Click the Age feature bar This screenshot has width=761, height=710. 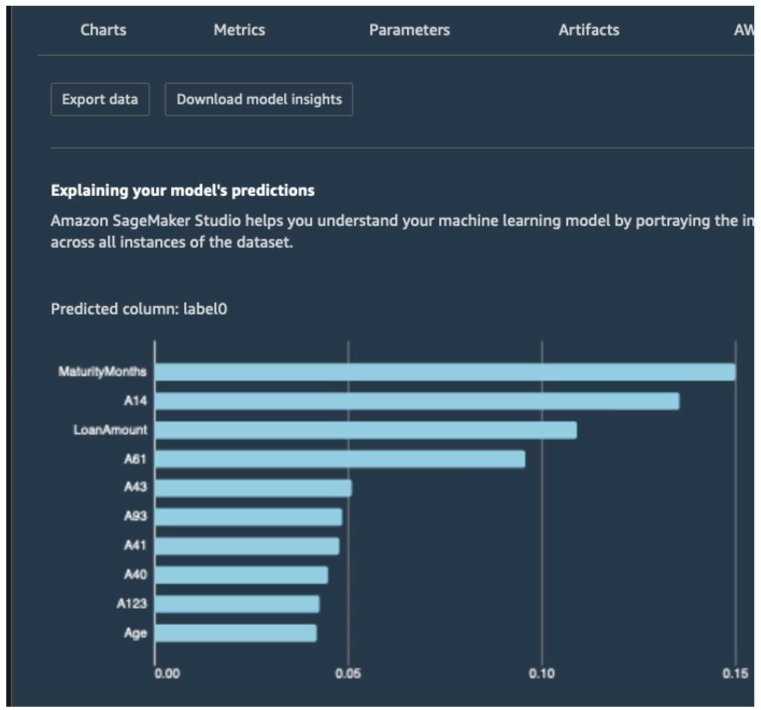tap(236, 633)
